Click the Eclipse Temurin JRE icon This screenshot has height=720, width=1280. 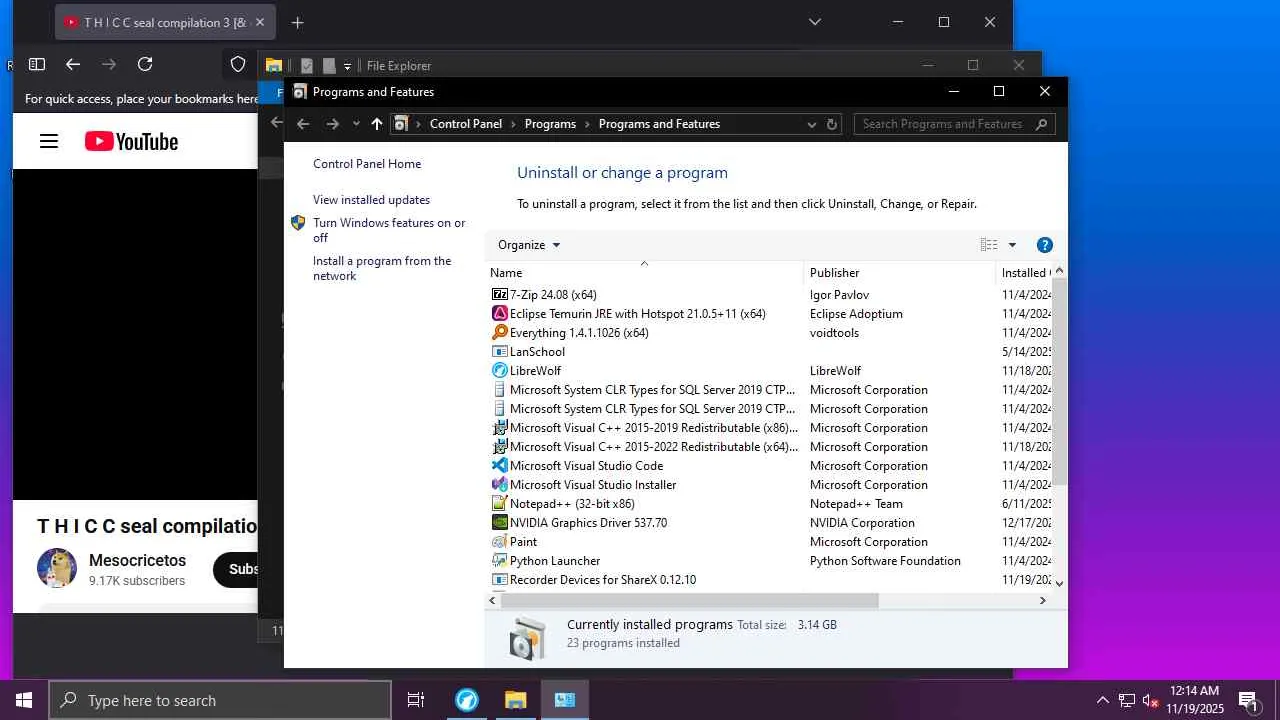(500, 314)
